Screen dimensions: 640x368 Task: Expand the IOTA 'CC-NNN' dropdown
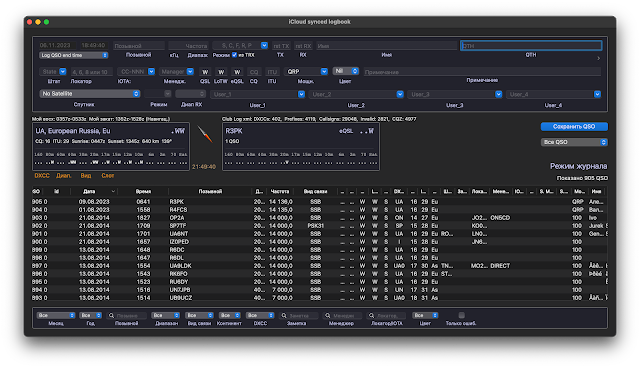coord(151,71)
